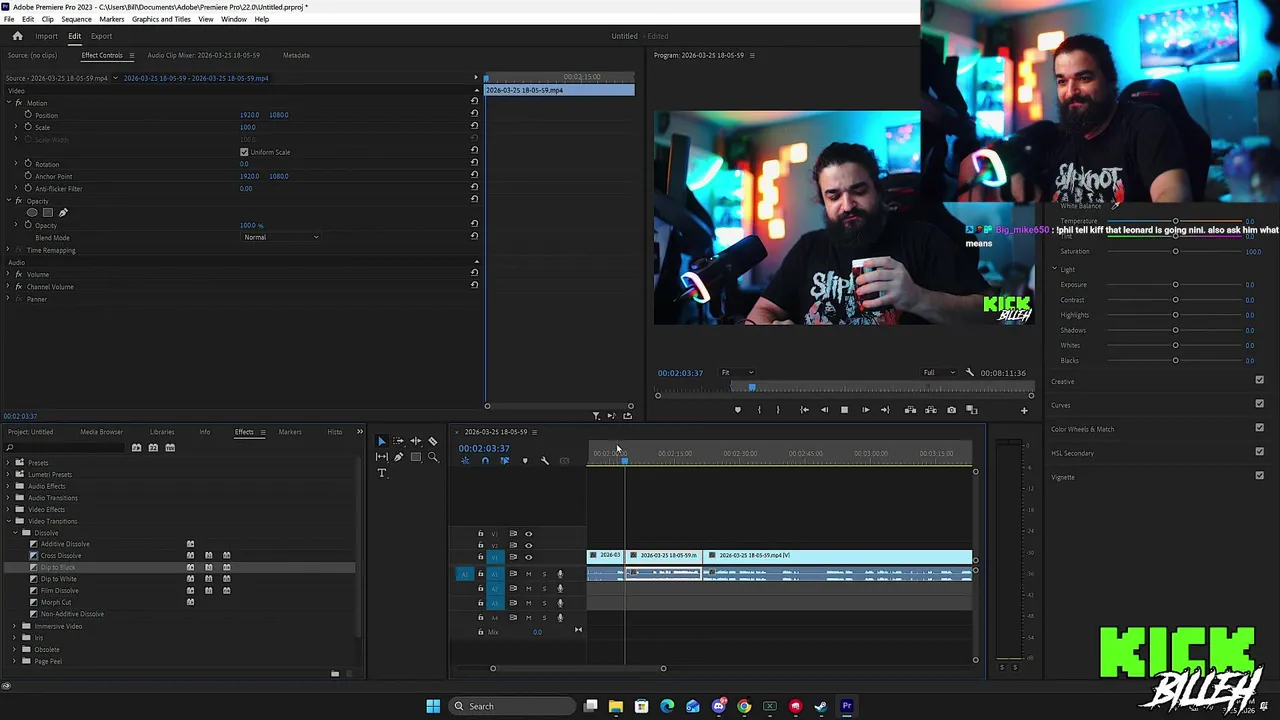Click the Effects panel search field
Screen dimensions: 1280x720
coord(66,447)
